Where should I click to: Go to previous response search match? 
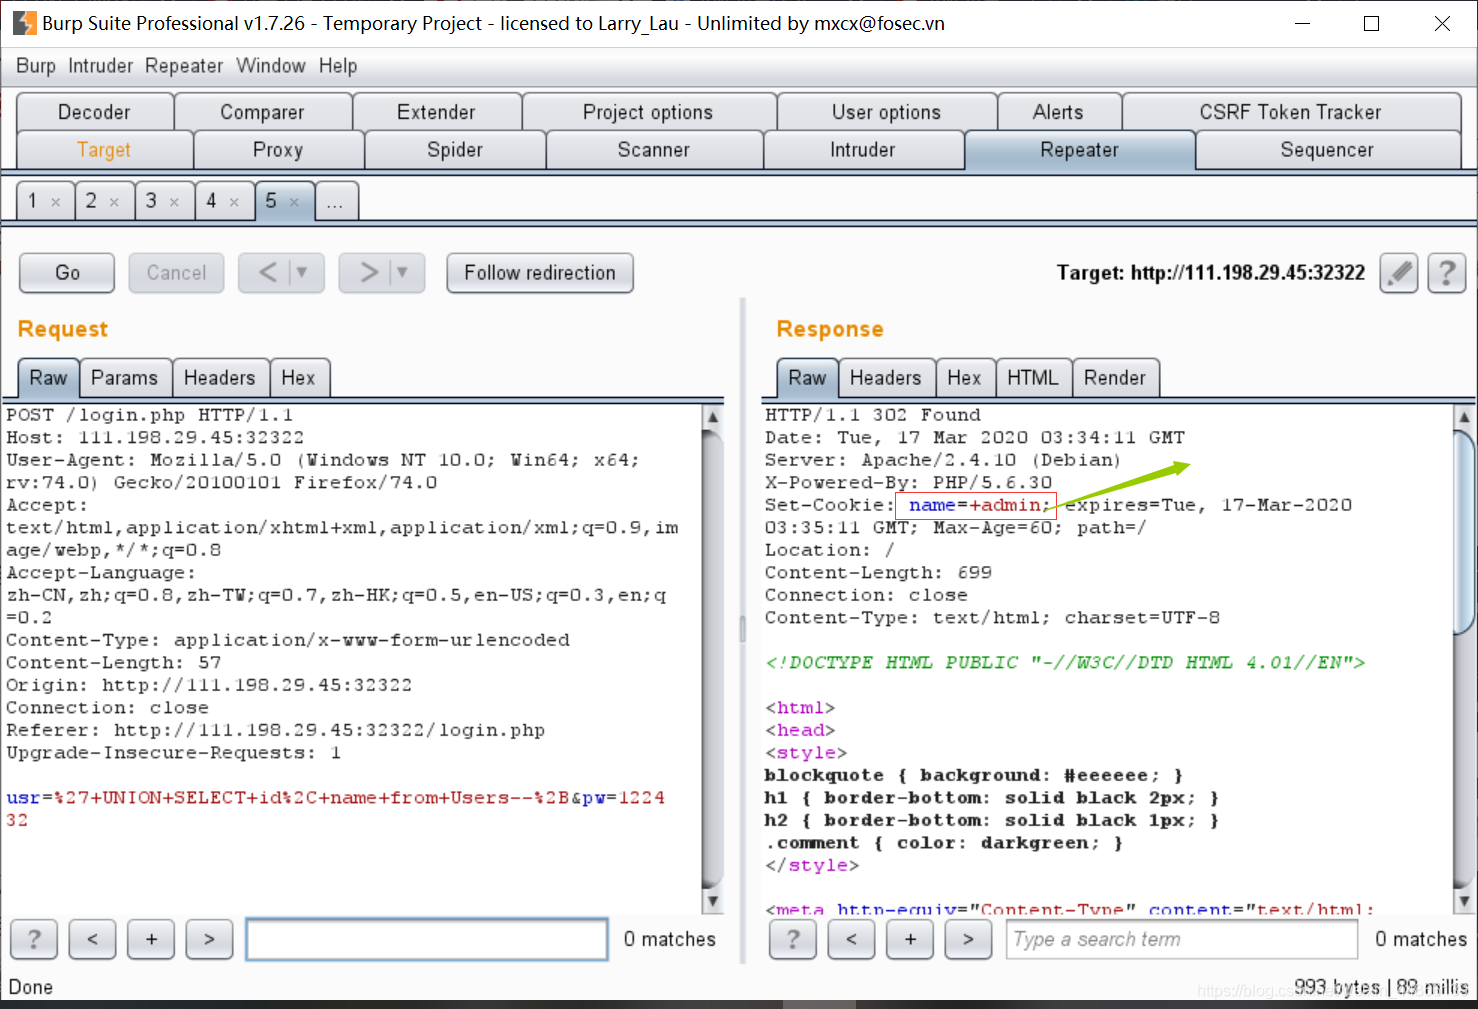pos(852,939)
